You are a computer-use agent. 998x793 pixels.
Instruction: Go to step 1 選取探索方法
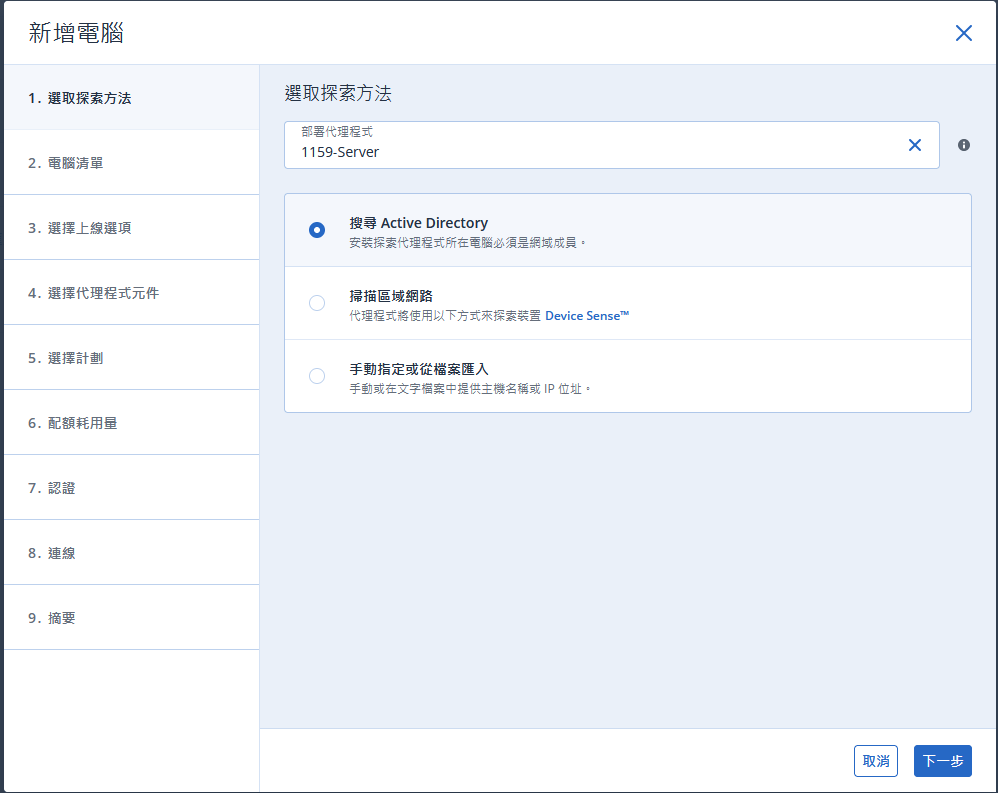pos(132,97)
